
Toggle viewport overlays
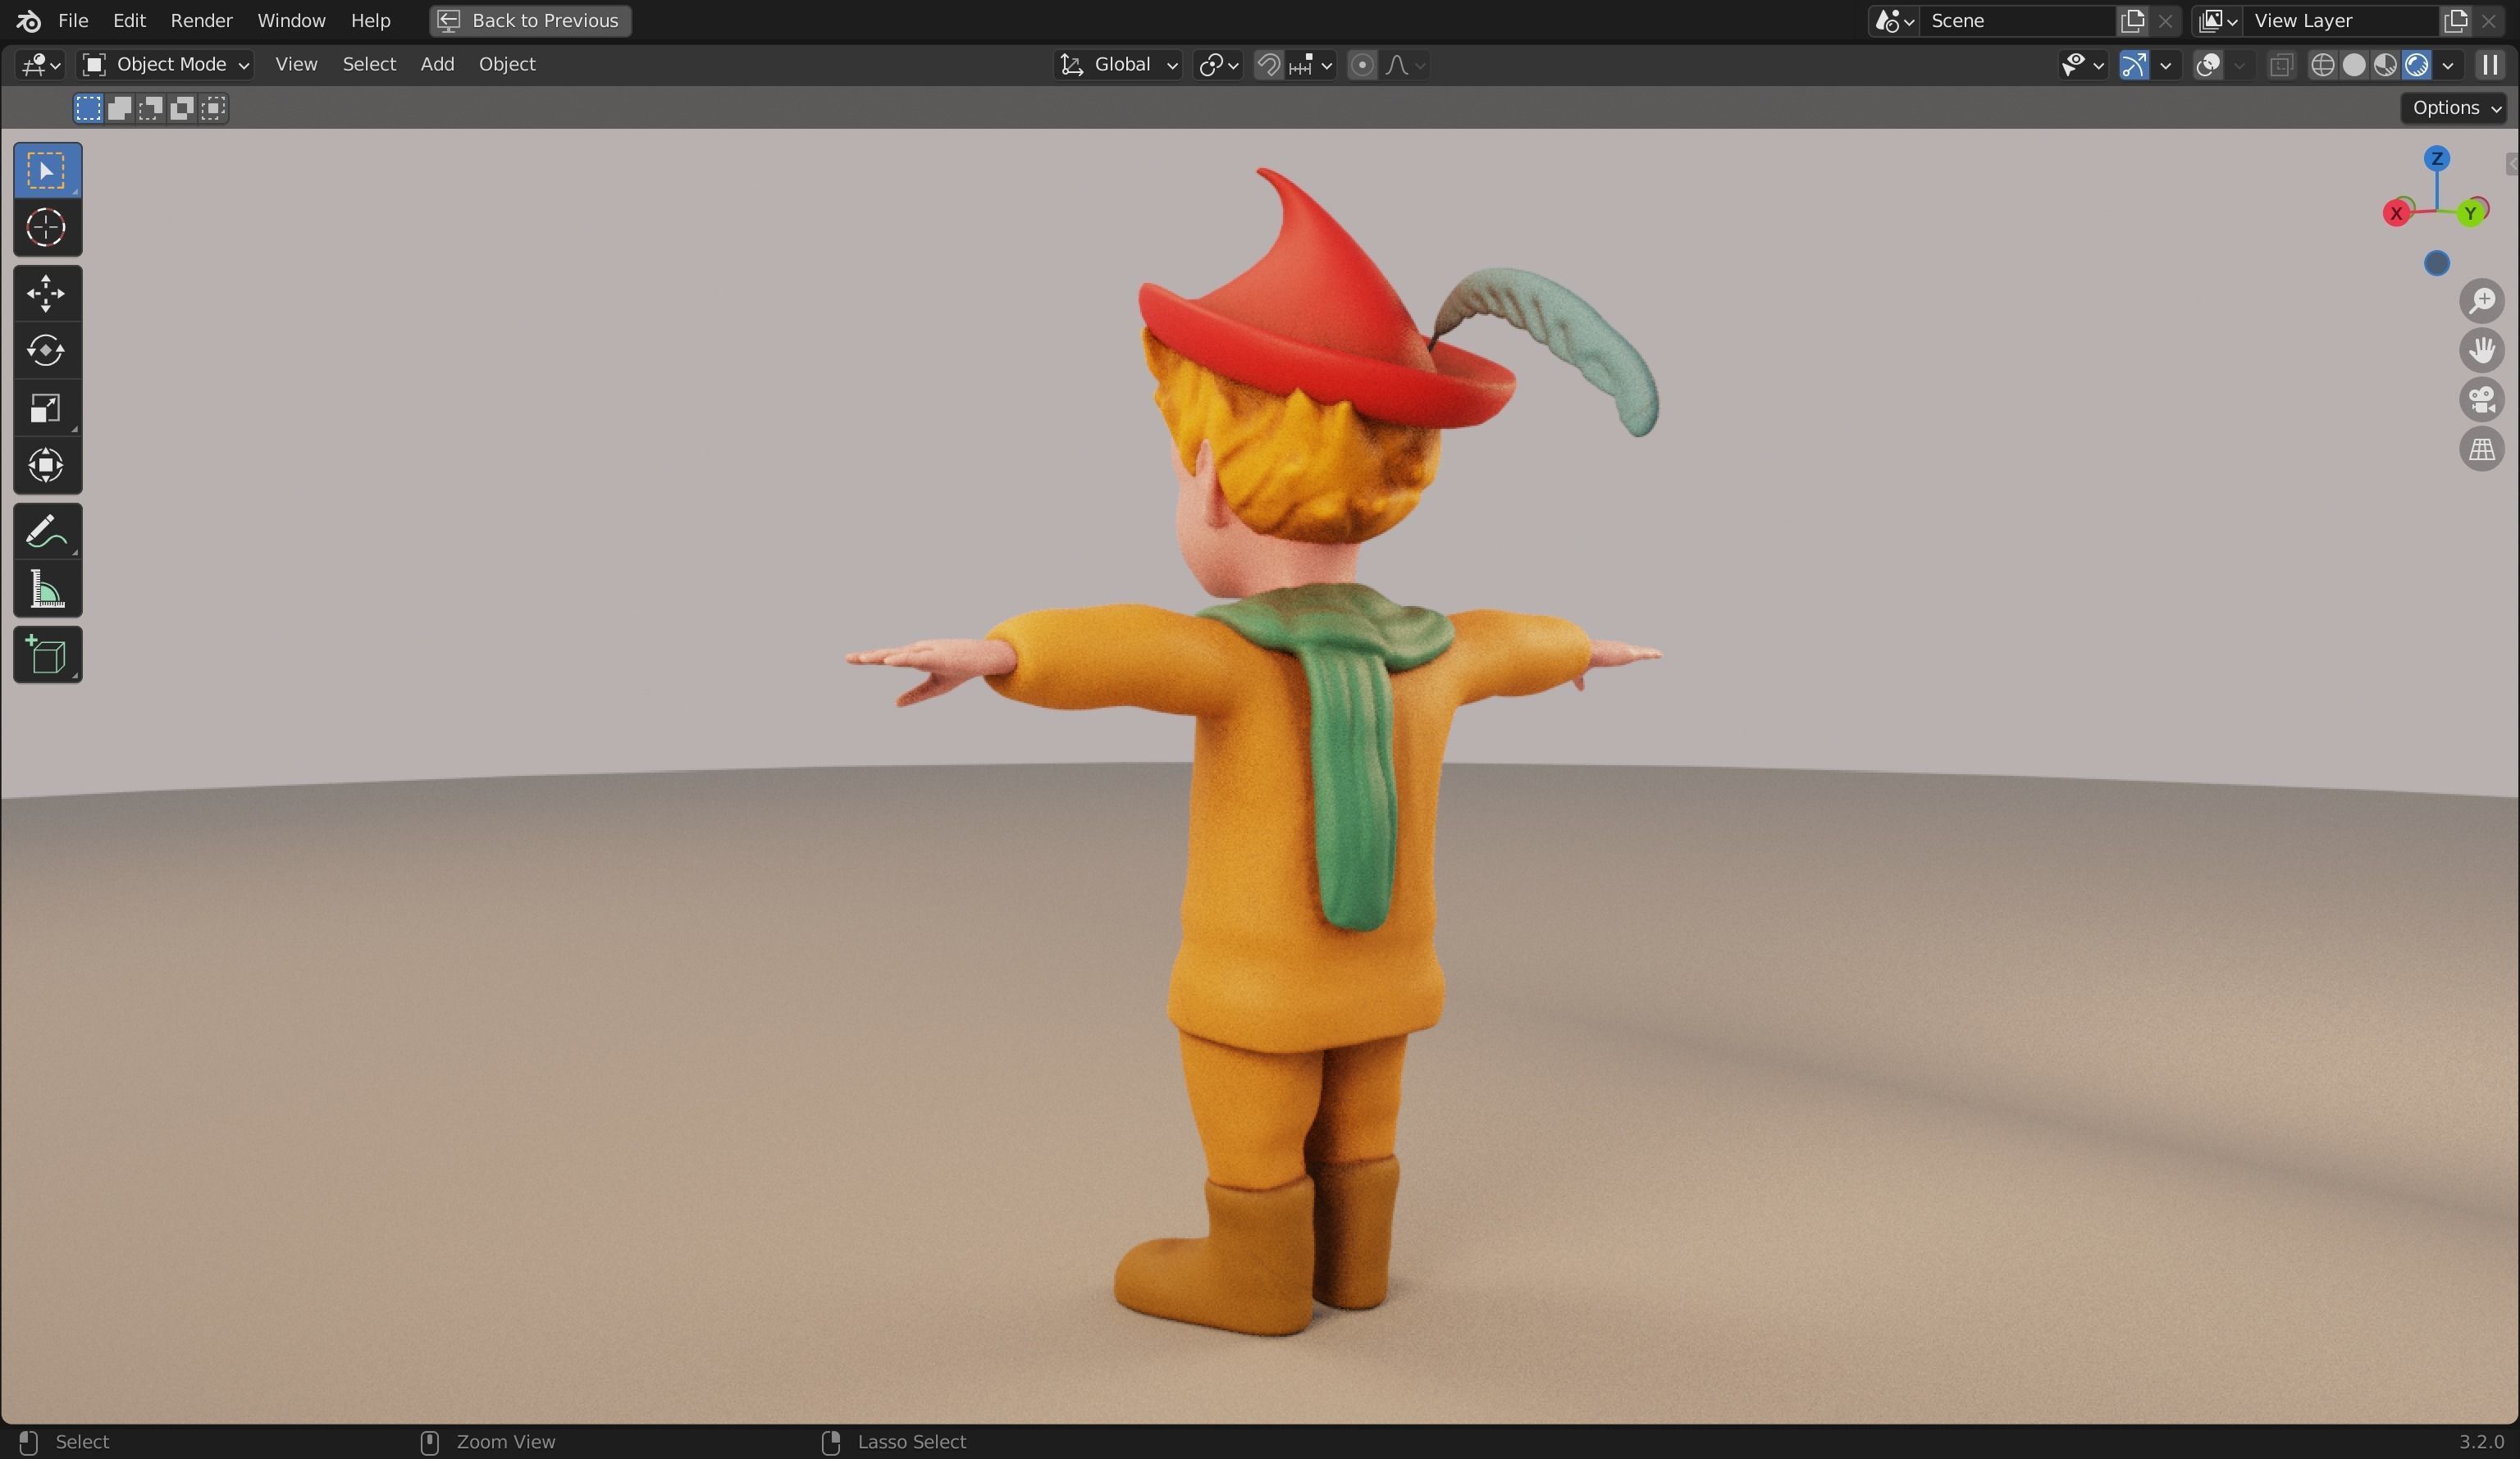pyautogui.click(x=2208, y=65)
